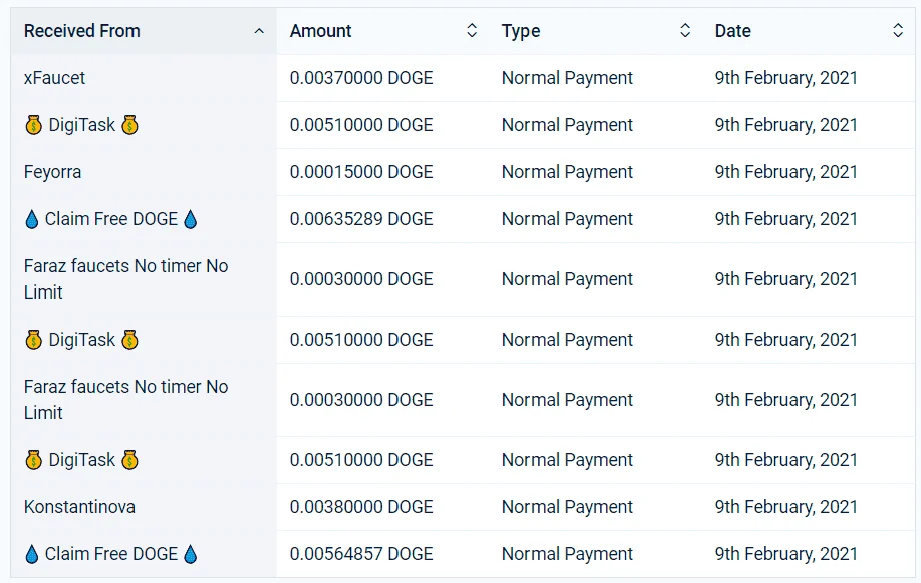Image resolution: width=921 pixels, height=583 pixels.
Task: Sort by the Date header label
Action: click(732, 31)
